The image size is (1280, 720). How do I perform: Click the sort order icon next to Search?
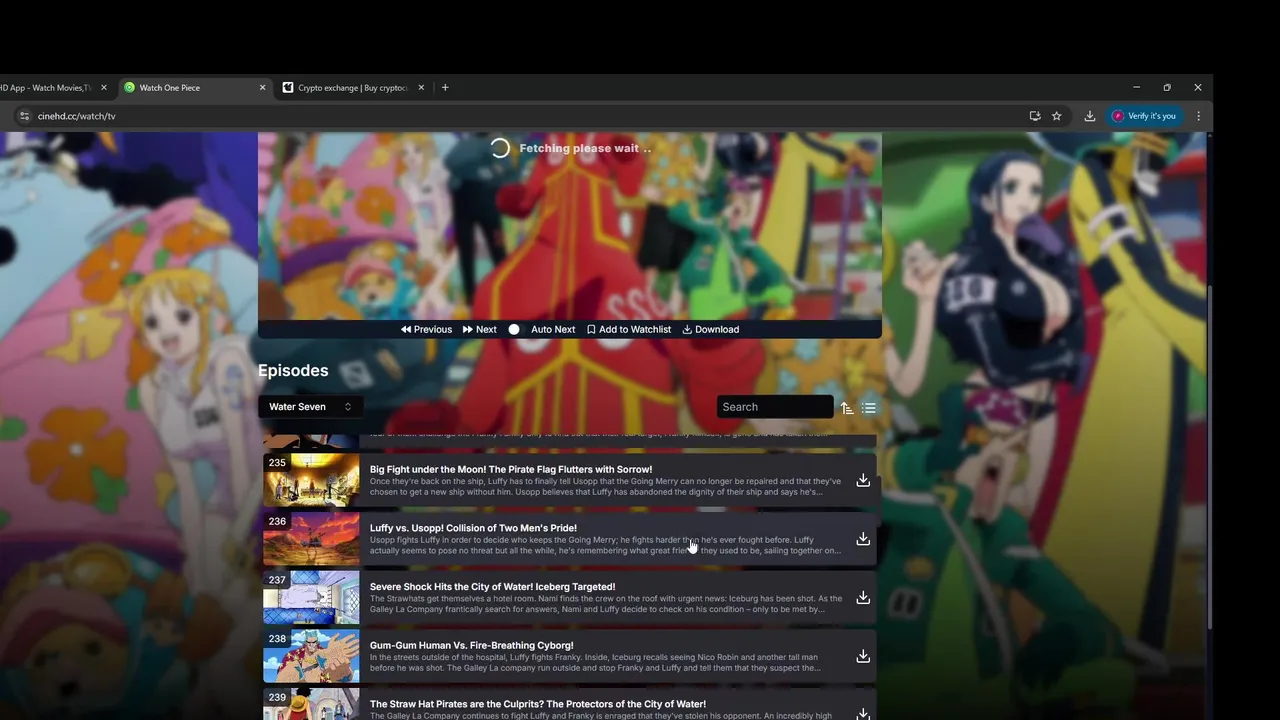(847, 408)
